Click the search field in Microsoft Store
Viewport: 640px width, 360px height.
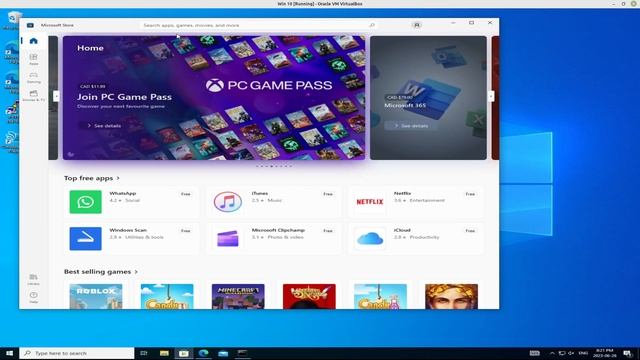(x=257, y=25)
